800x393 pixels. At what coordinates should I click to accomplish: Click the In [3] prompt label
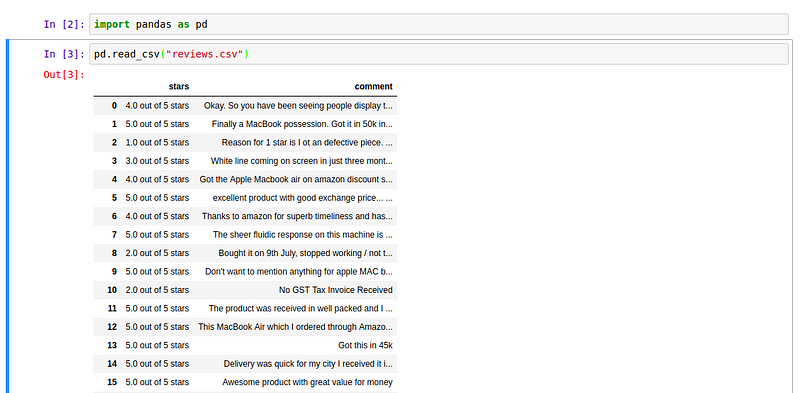point(64,54)
